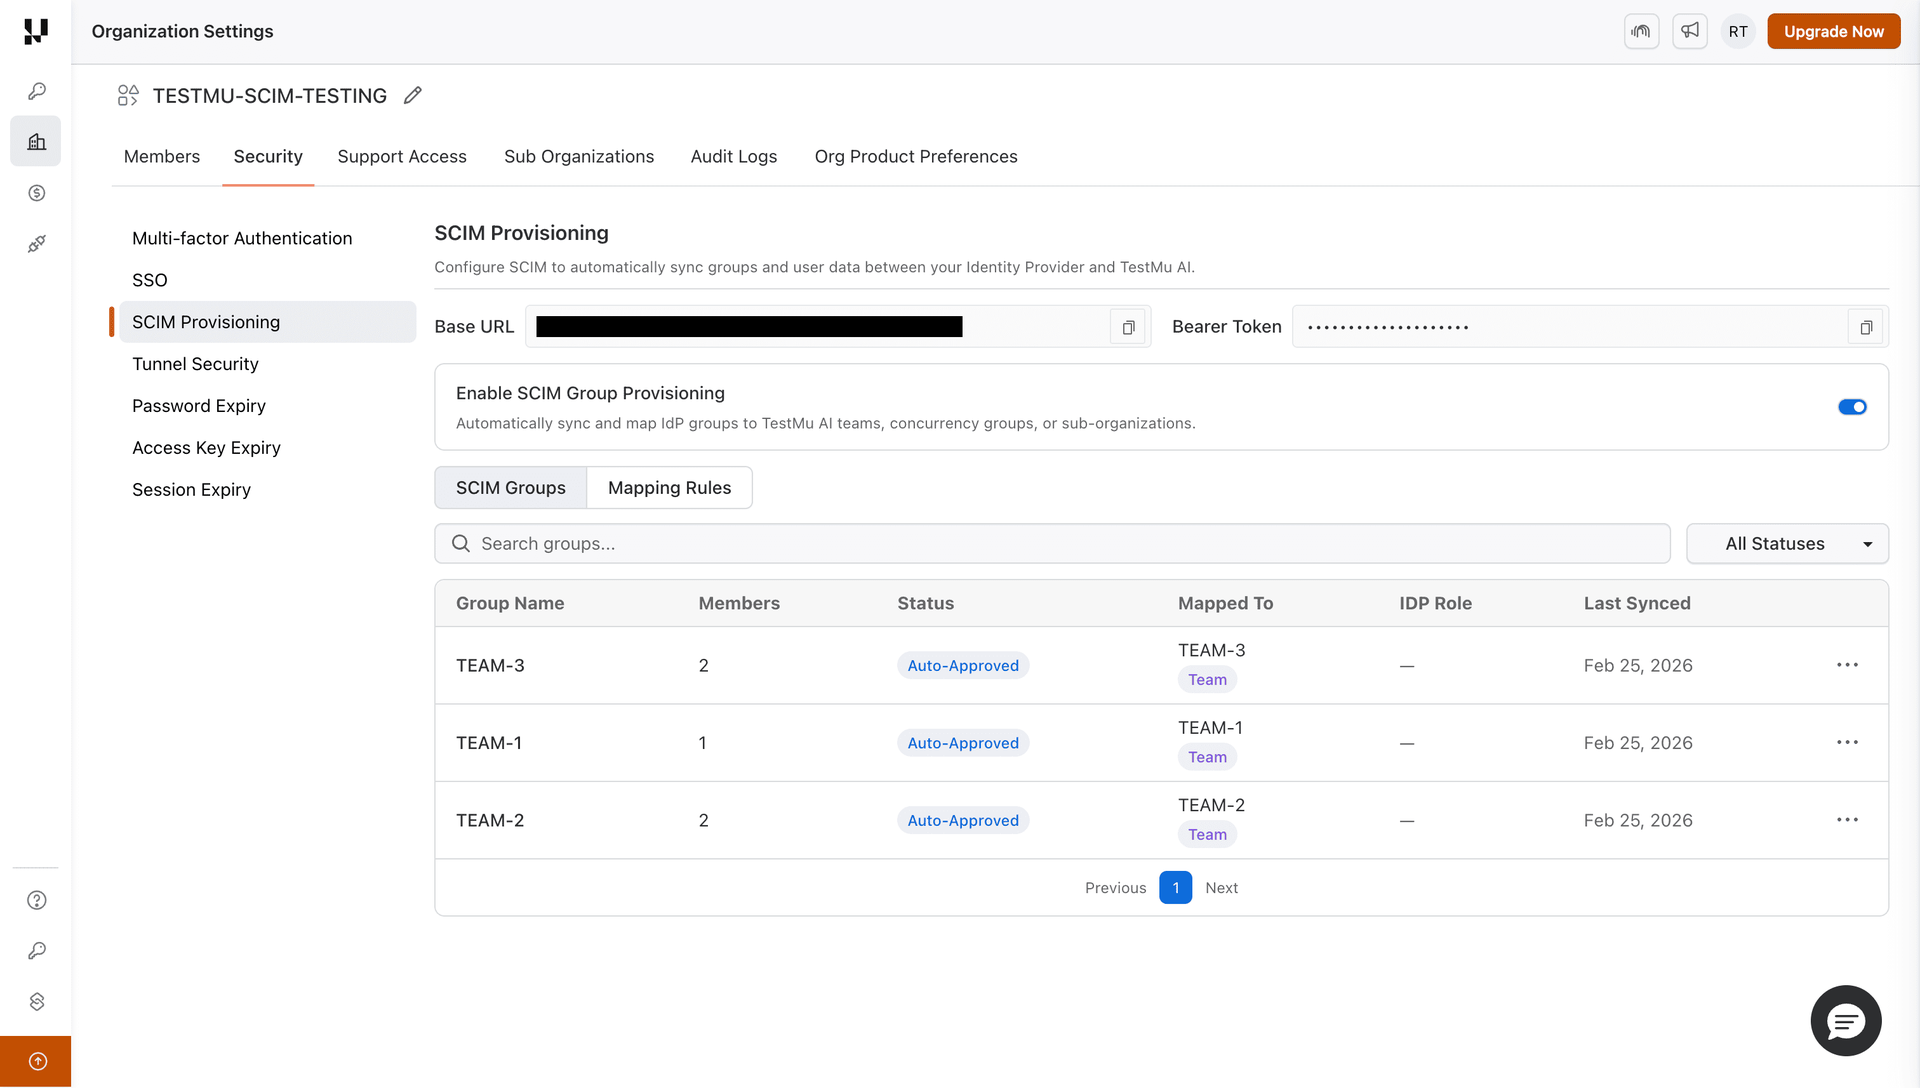Open the help question mark icon
1920x1088 pixels.
click(37, 900)
